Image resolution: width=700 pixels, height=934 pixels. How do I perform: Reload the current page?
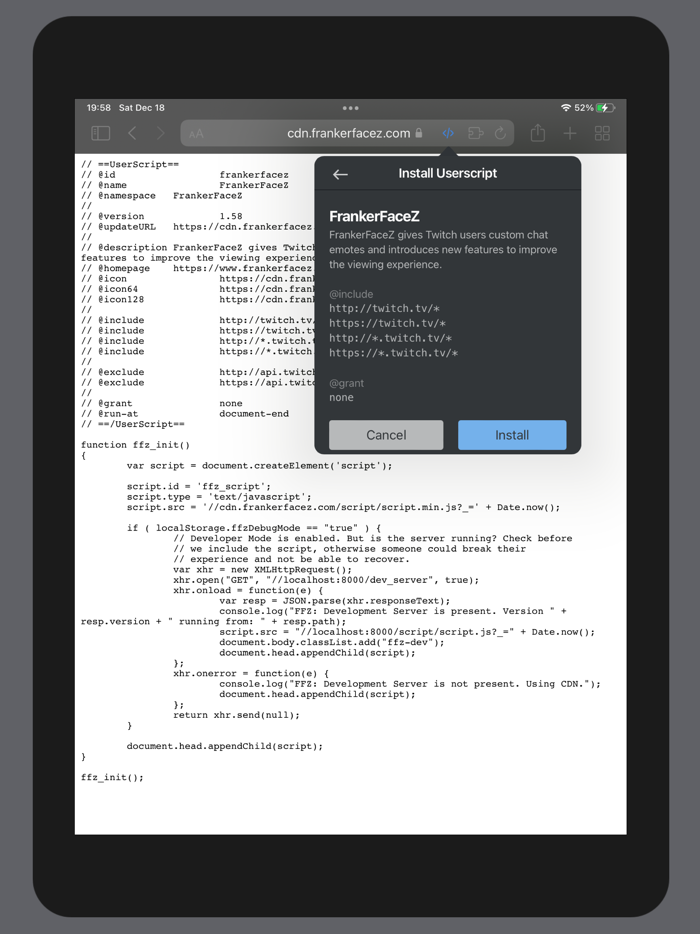pos(500,133)
